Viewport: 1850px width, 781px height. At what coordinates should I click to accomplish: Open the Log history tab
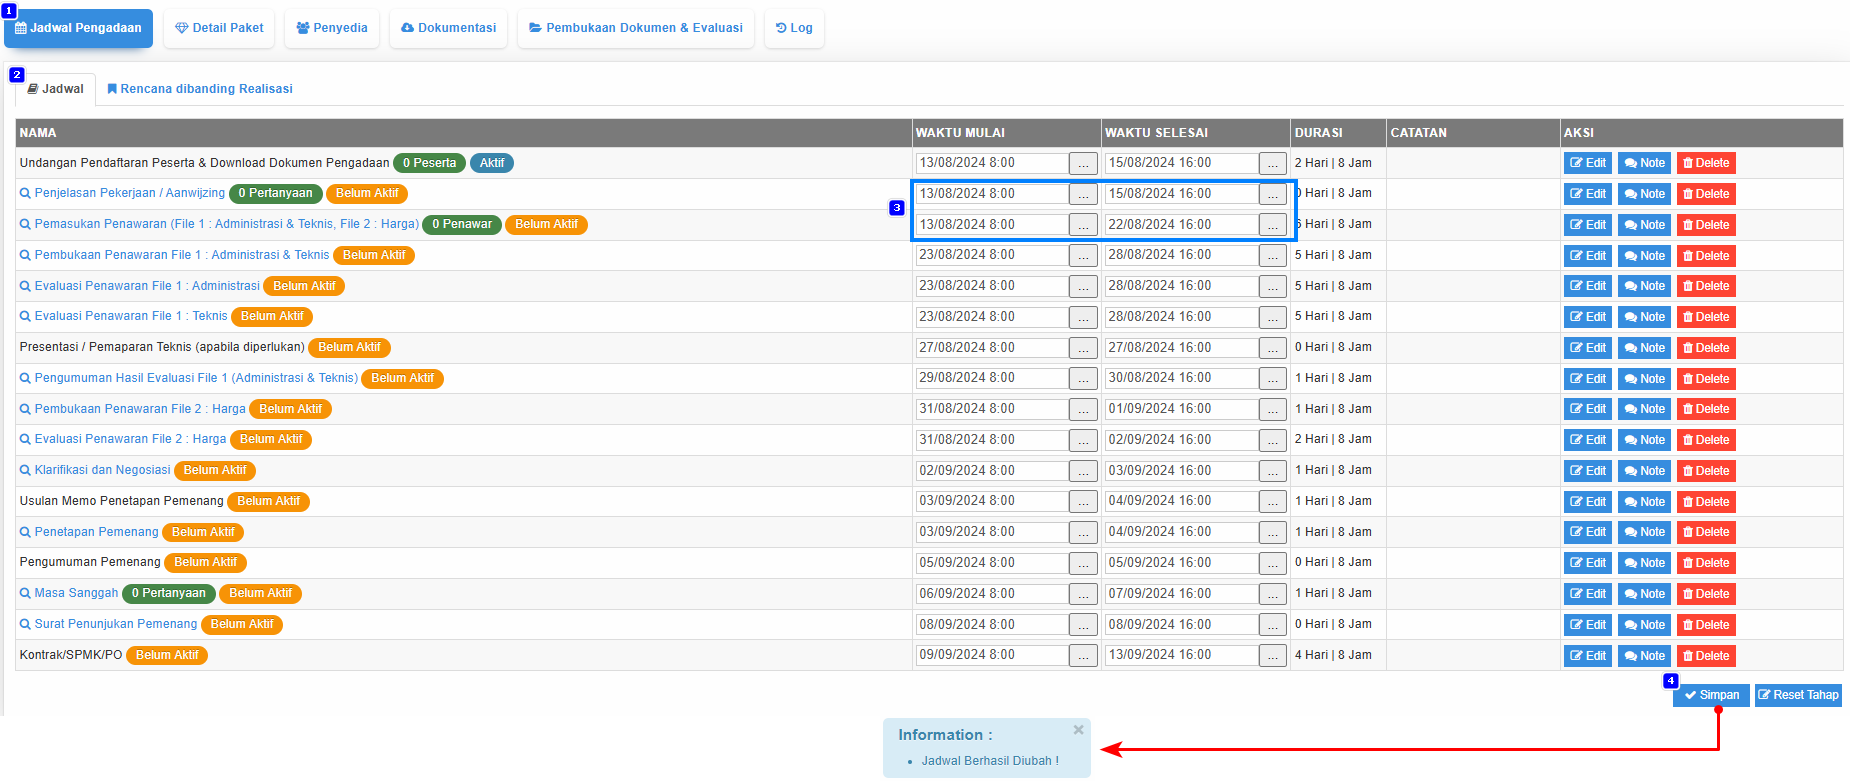(x=794, y=28)
